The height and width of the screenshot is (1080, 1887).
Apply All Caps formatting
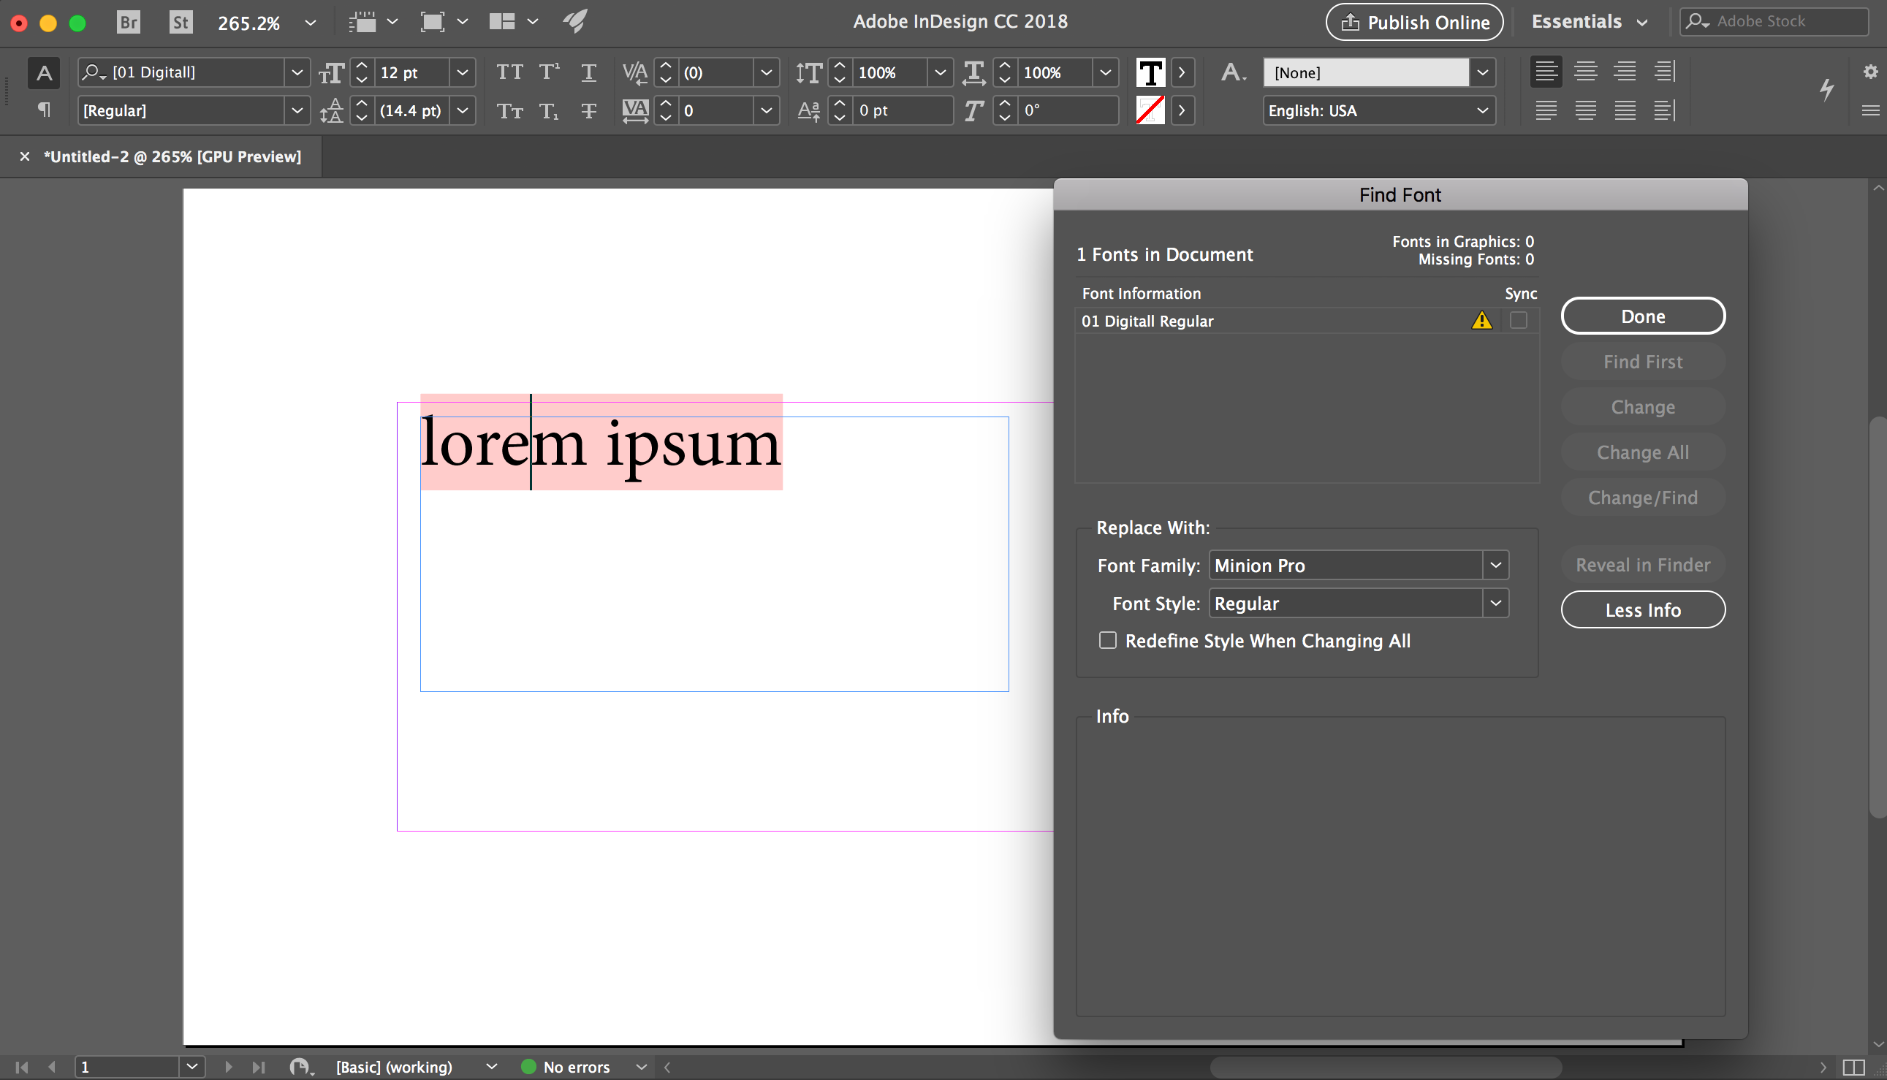pos(509,72)
